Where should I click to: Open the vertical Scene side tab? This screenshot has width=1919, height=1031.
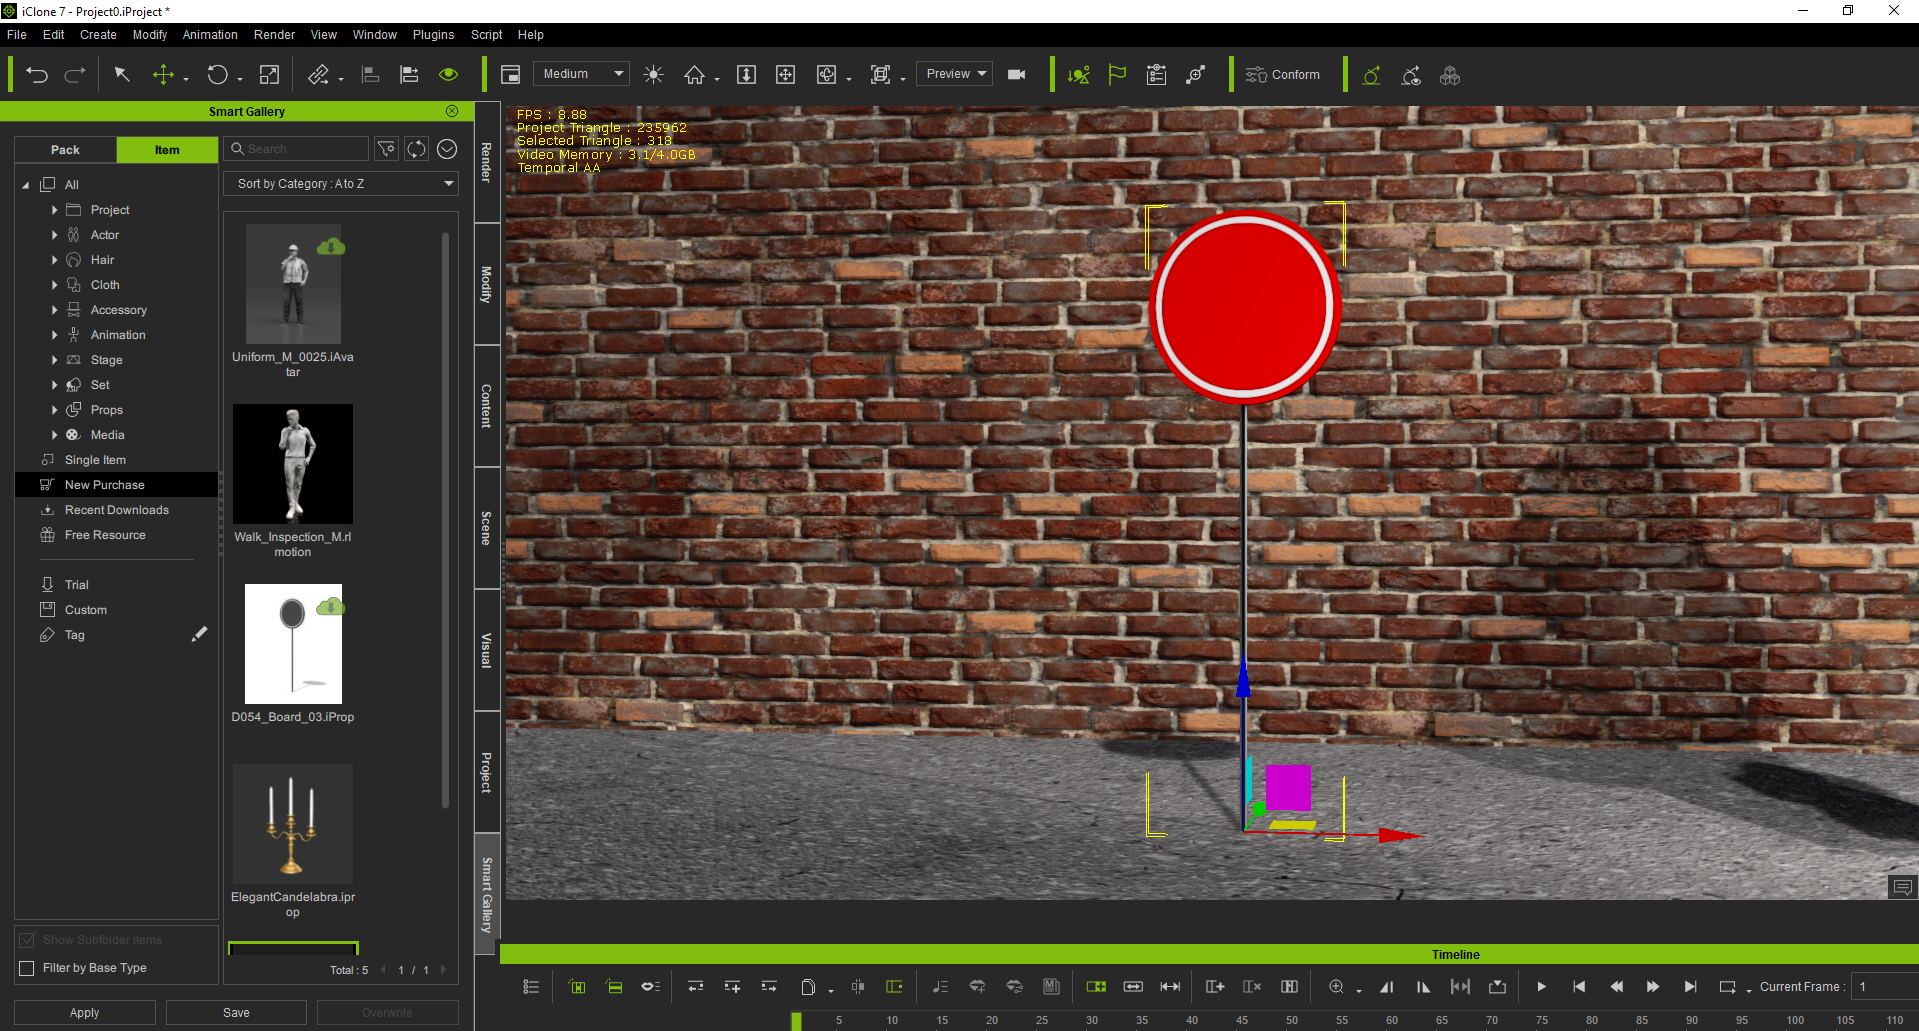[487, 528]
